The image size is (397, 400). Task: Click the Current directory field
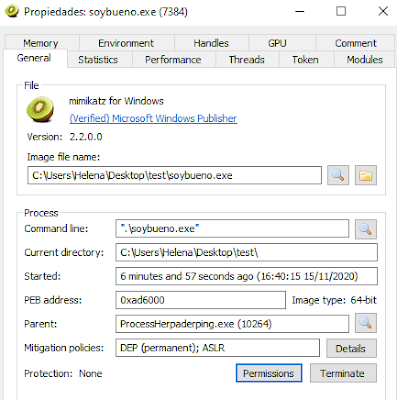[x=246, y=252]
